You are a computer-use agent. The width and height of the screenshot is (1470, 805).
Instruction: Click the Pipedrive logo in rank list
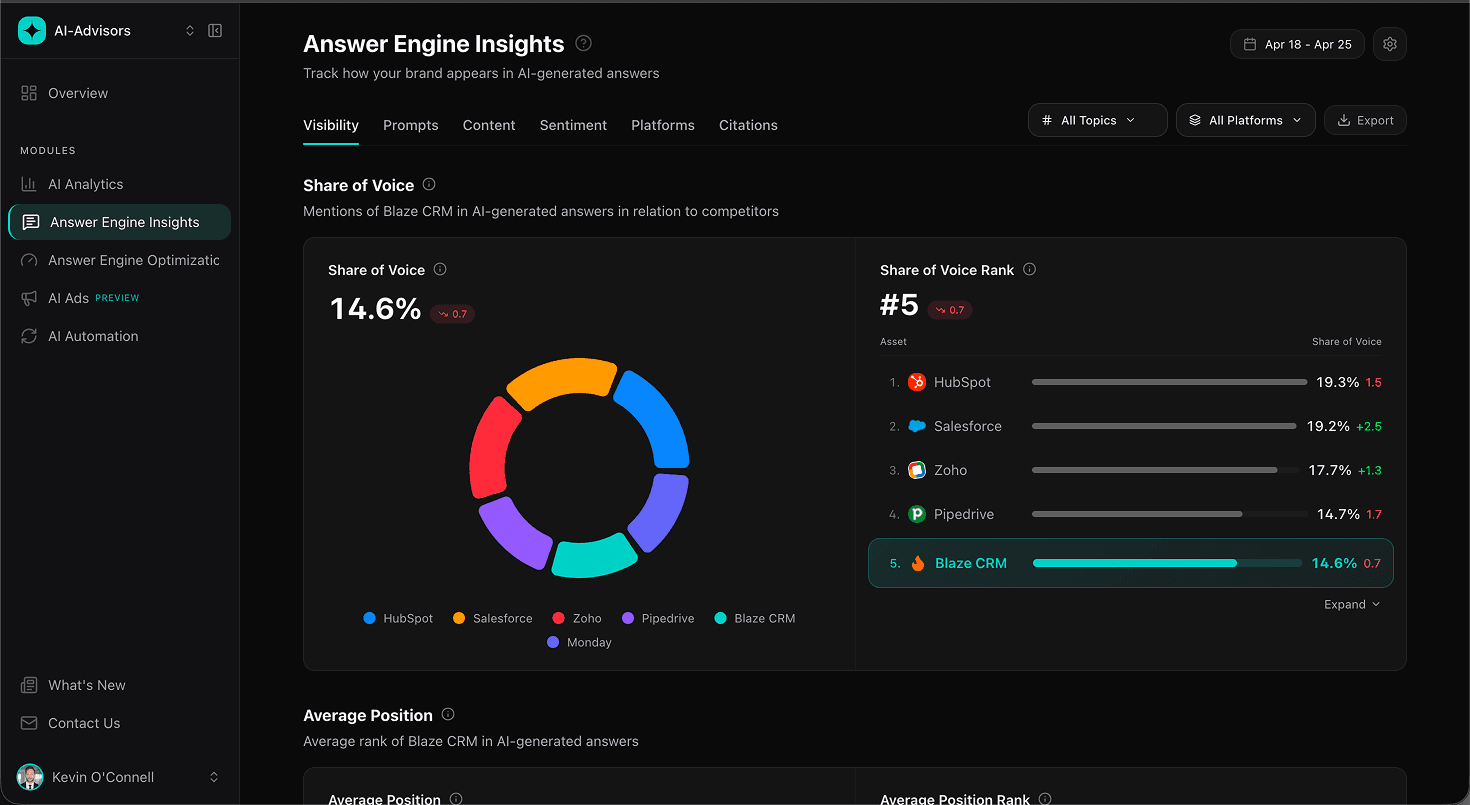tap(917, 514)
